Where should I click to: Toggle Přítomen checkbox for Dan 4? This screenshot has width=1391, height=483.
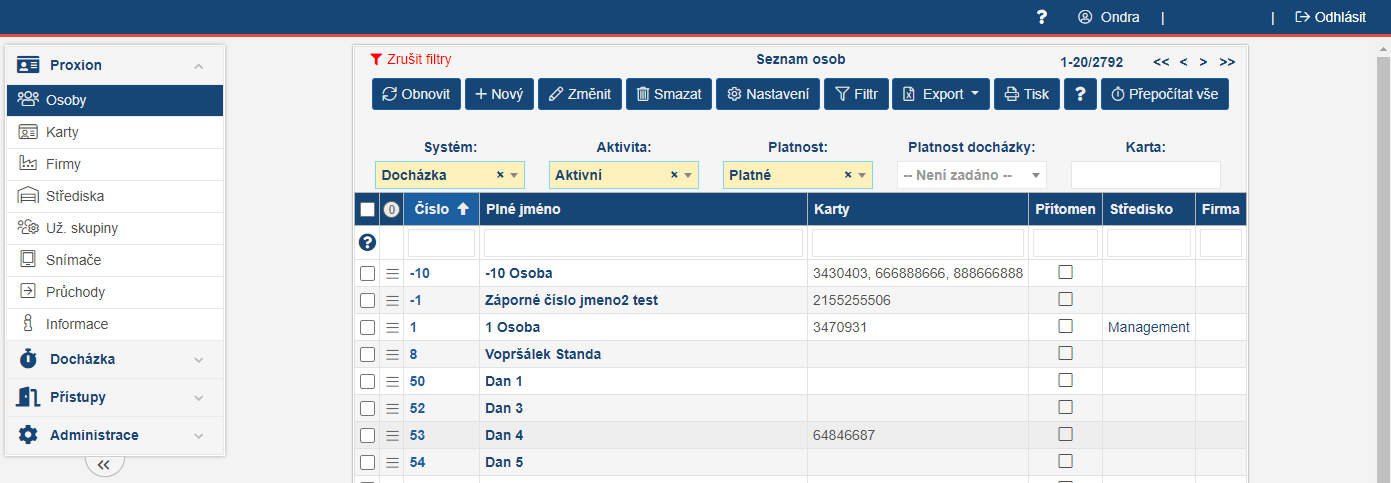(x=1065, y=435)
